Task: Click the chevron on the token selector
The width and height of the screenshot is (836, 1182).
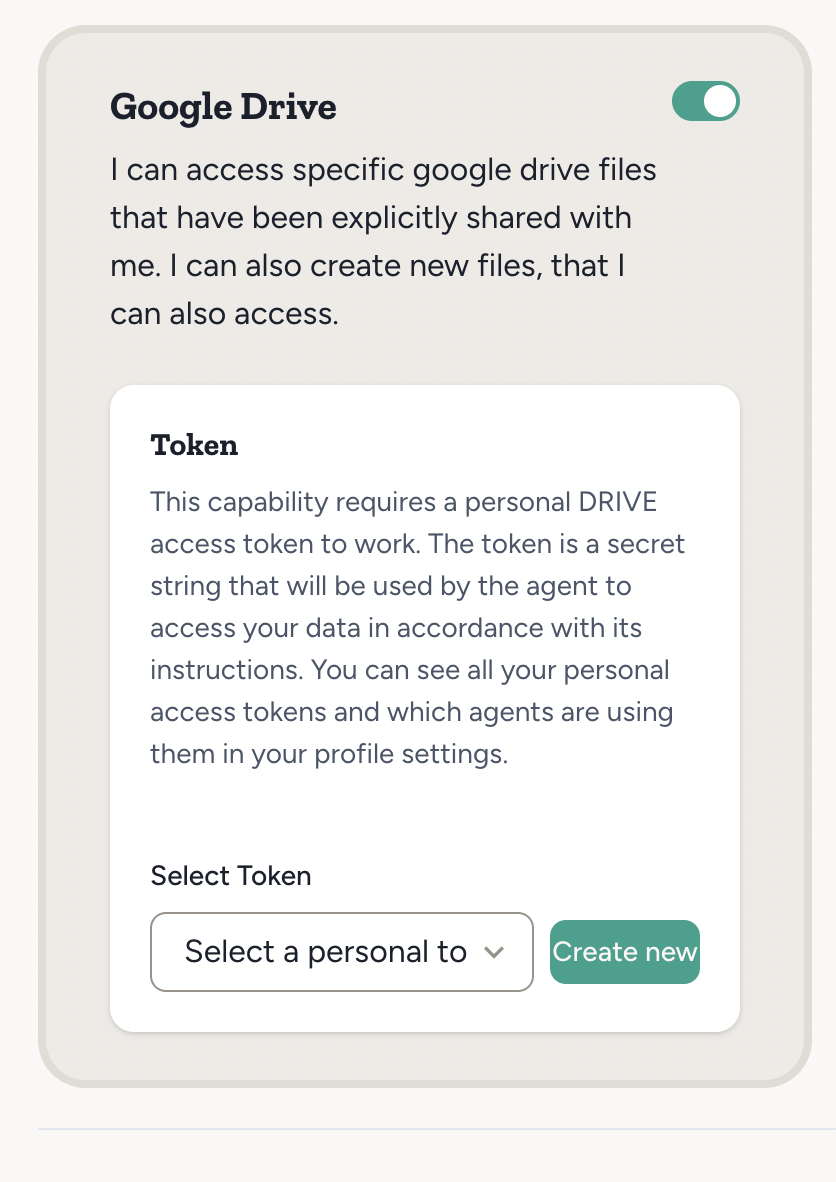Action: tap(495, 952)
